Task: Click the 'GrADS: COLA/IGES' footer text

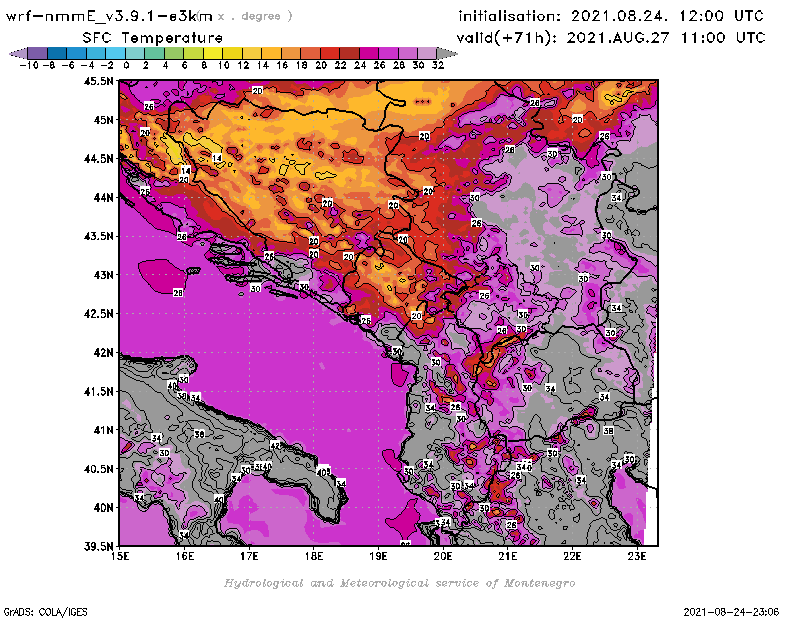Action: [45, 612]
